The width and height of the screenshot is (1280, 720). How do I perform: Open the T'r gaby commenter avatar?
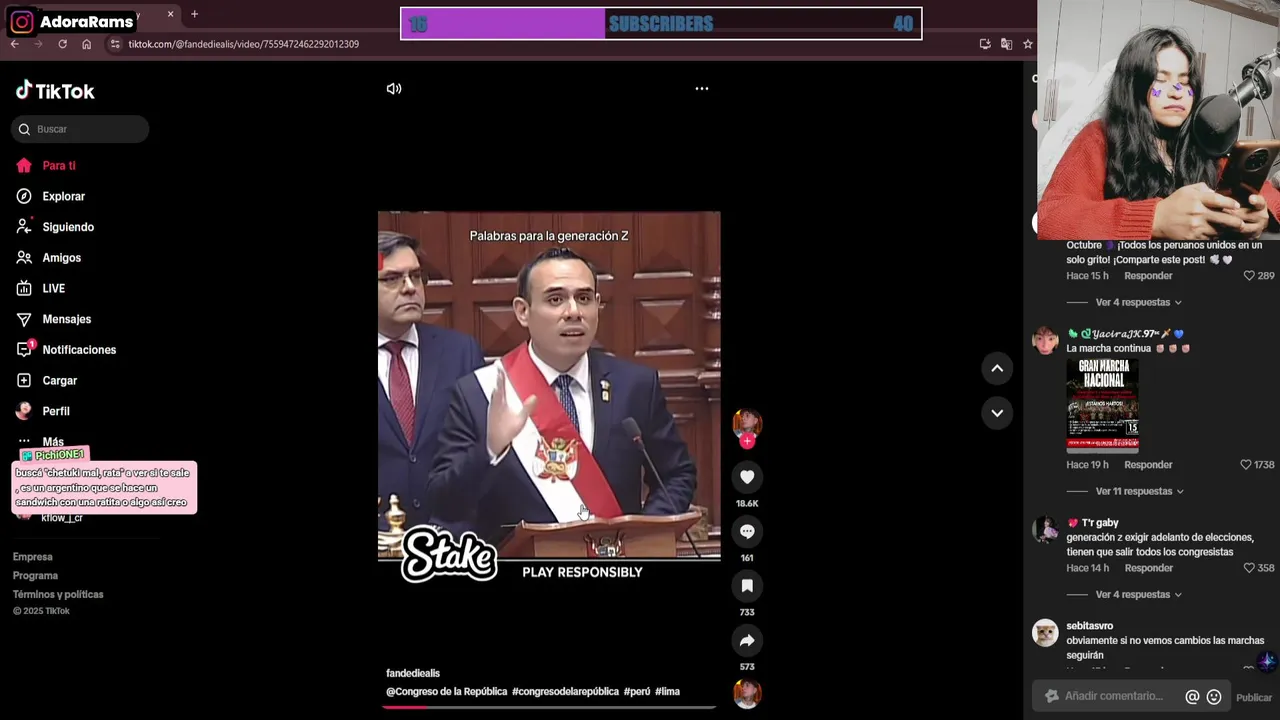click(1045, 529)
